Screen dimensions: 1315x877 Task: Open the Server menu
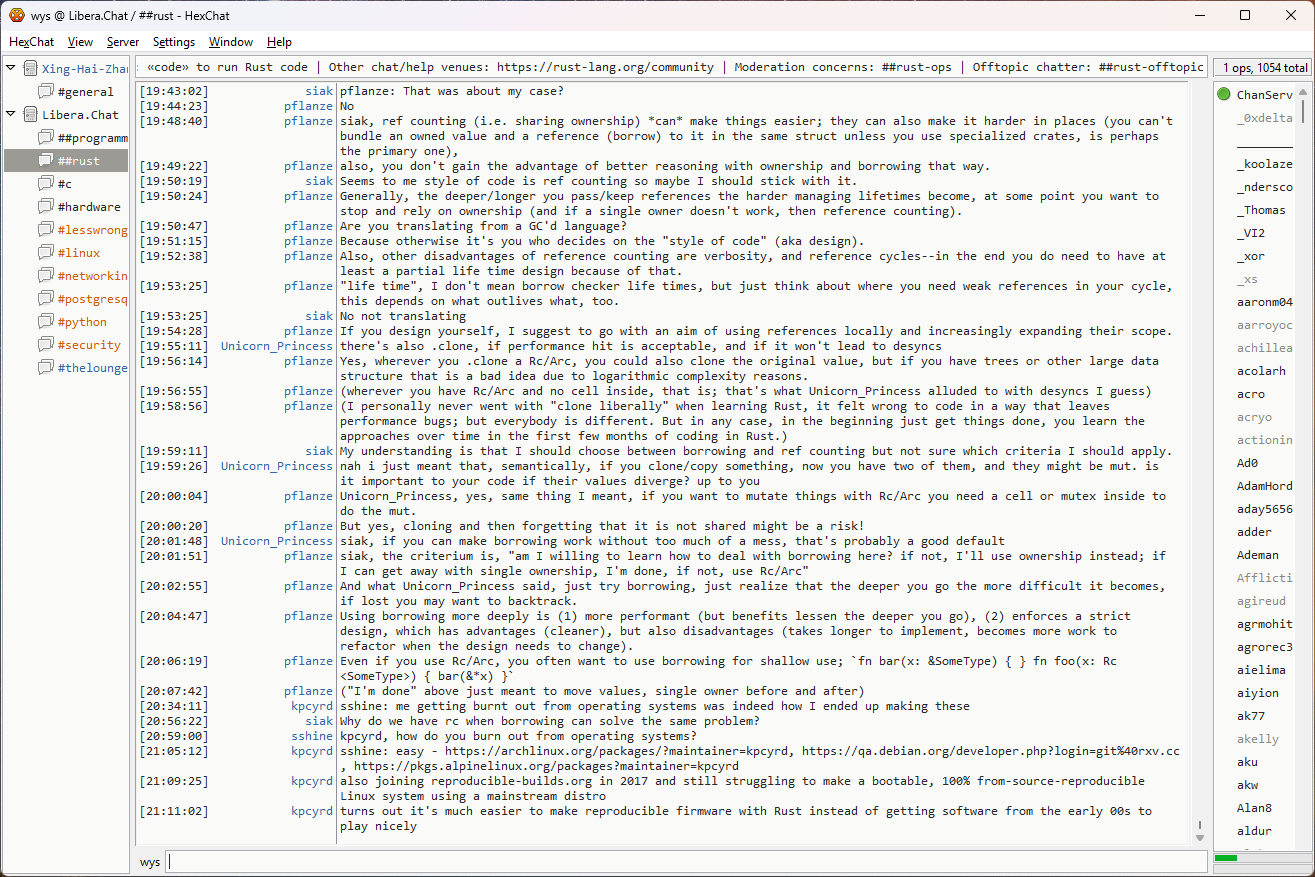point(123,42)
